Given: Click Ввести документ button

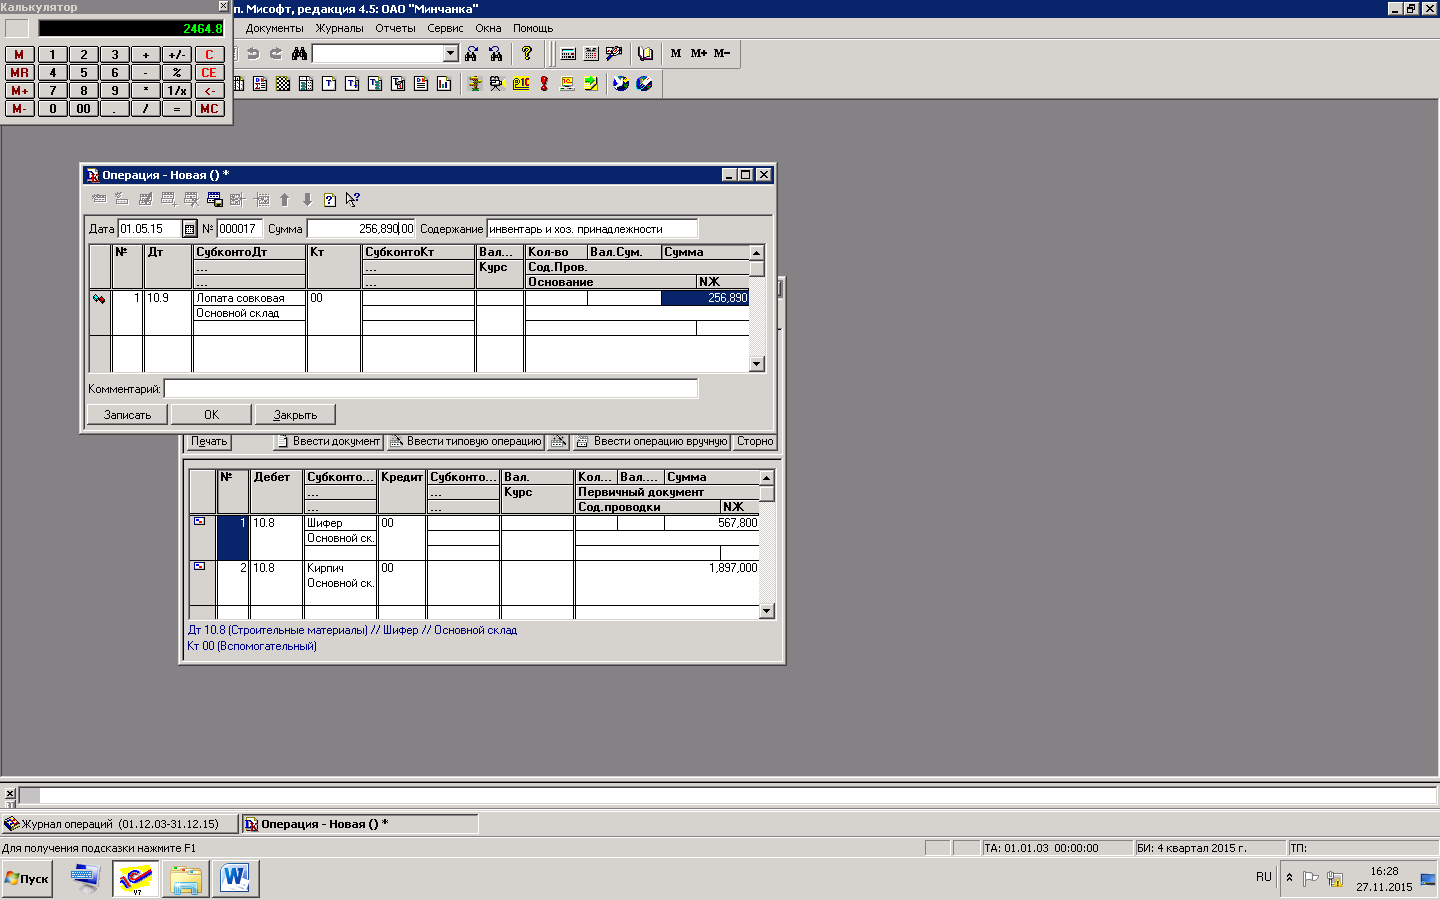Looking at the screenshot, I should [x=328, y=441].
